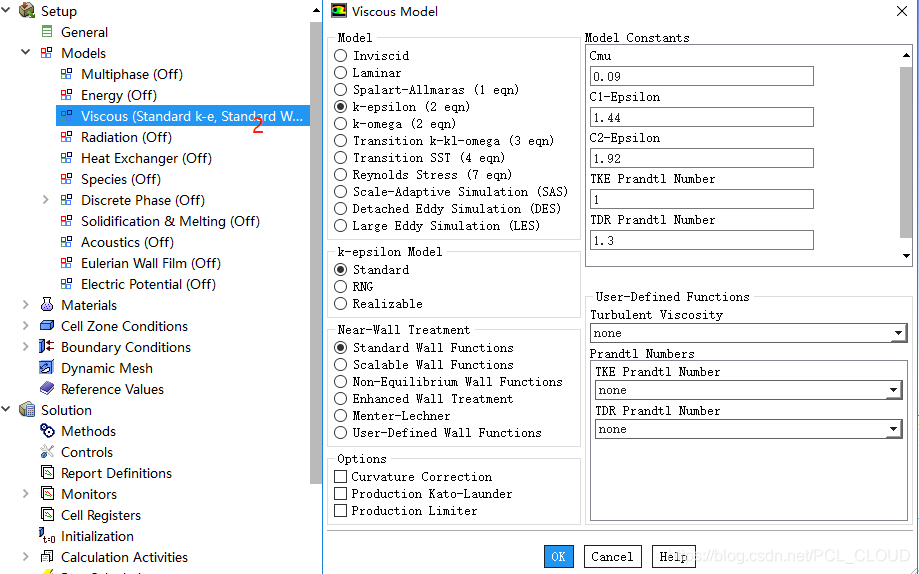Choose the Realizable k-epsilon model
This screenshot has height=574, width=919.
tap(341, 304)
